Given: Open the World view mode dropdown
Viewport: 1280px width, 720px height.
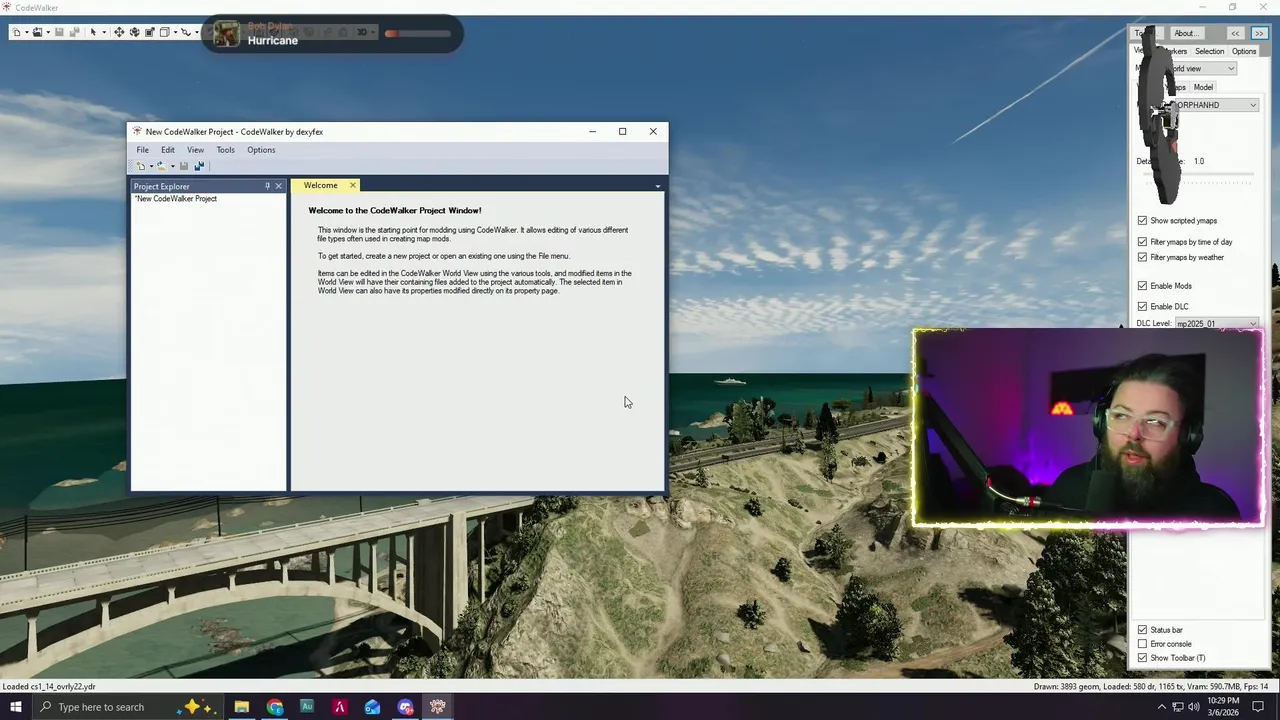Looking at the screenshot, I should click(1203, 69).
